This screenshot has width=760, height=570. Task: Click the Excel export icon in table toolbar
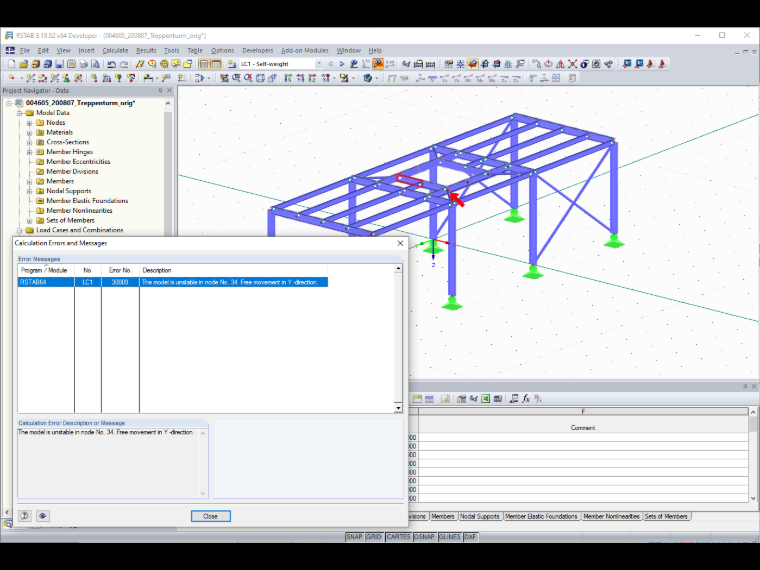[x=485, y=398]
